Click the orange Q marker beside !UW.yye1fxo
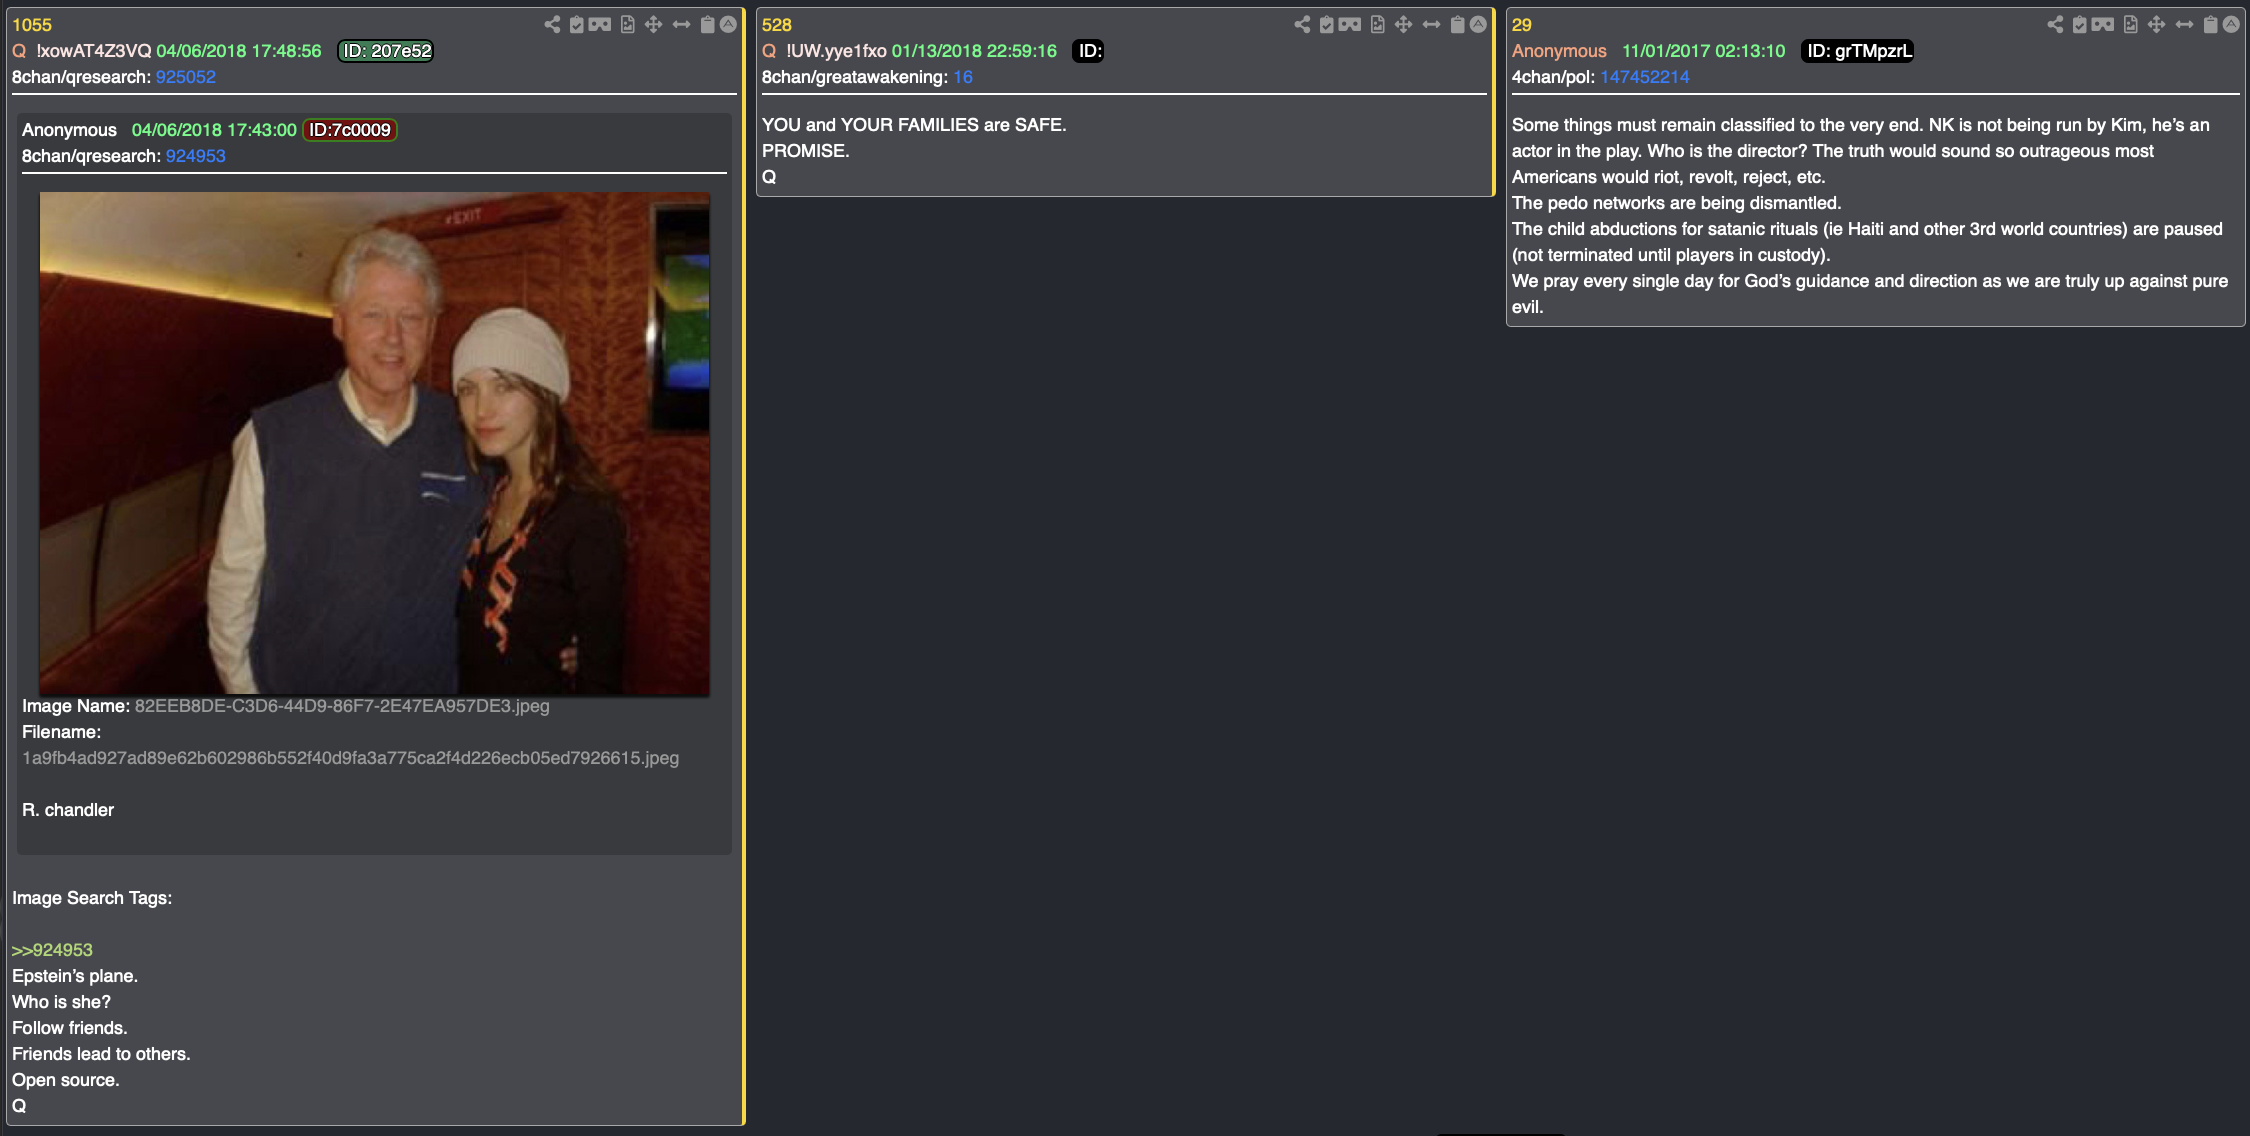 pyautogui.click(x=769, y=51)
